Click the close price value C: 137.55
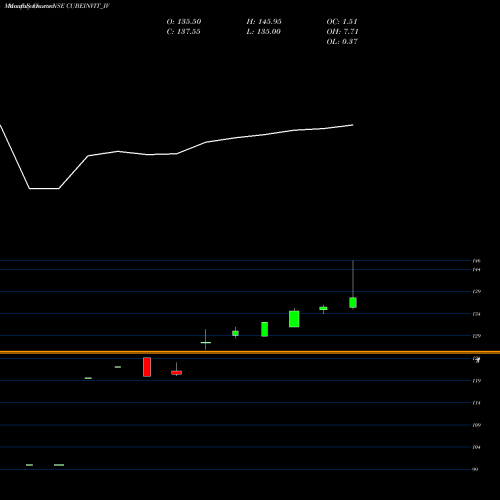Viewport: 500px width, 500px height. (x=184, y=32)
